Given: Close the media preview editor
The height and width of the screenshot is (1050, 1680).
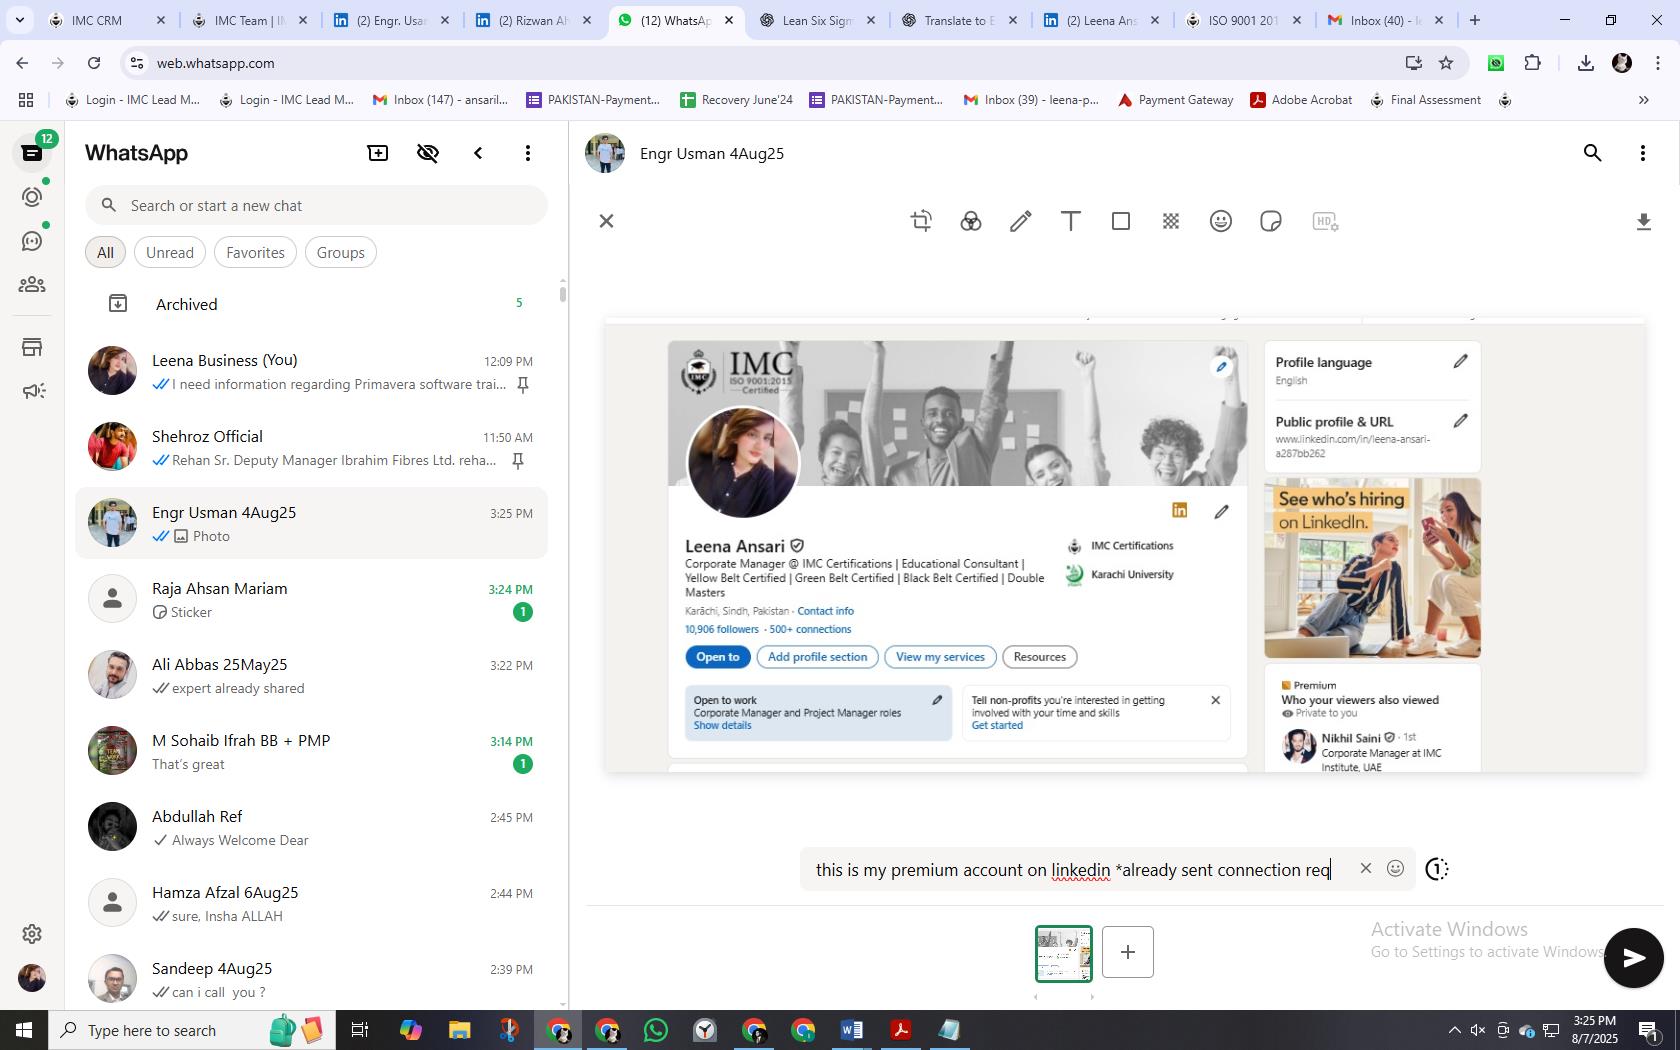Looking at the screenshot, I should (606, 221).
